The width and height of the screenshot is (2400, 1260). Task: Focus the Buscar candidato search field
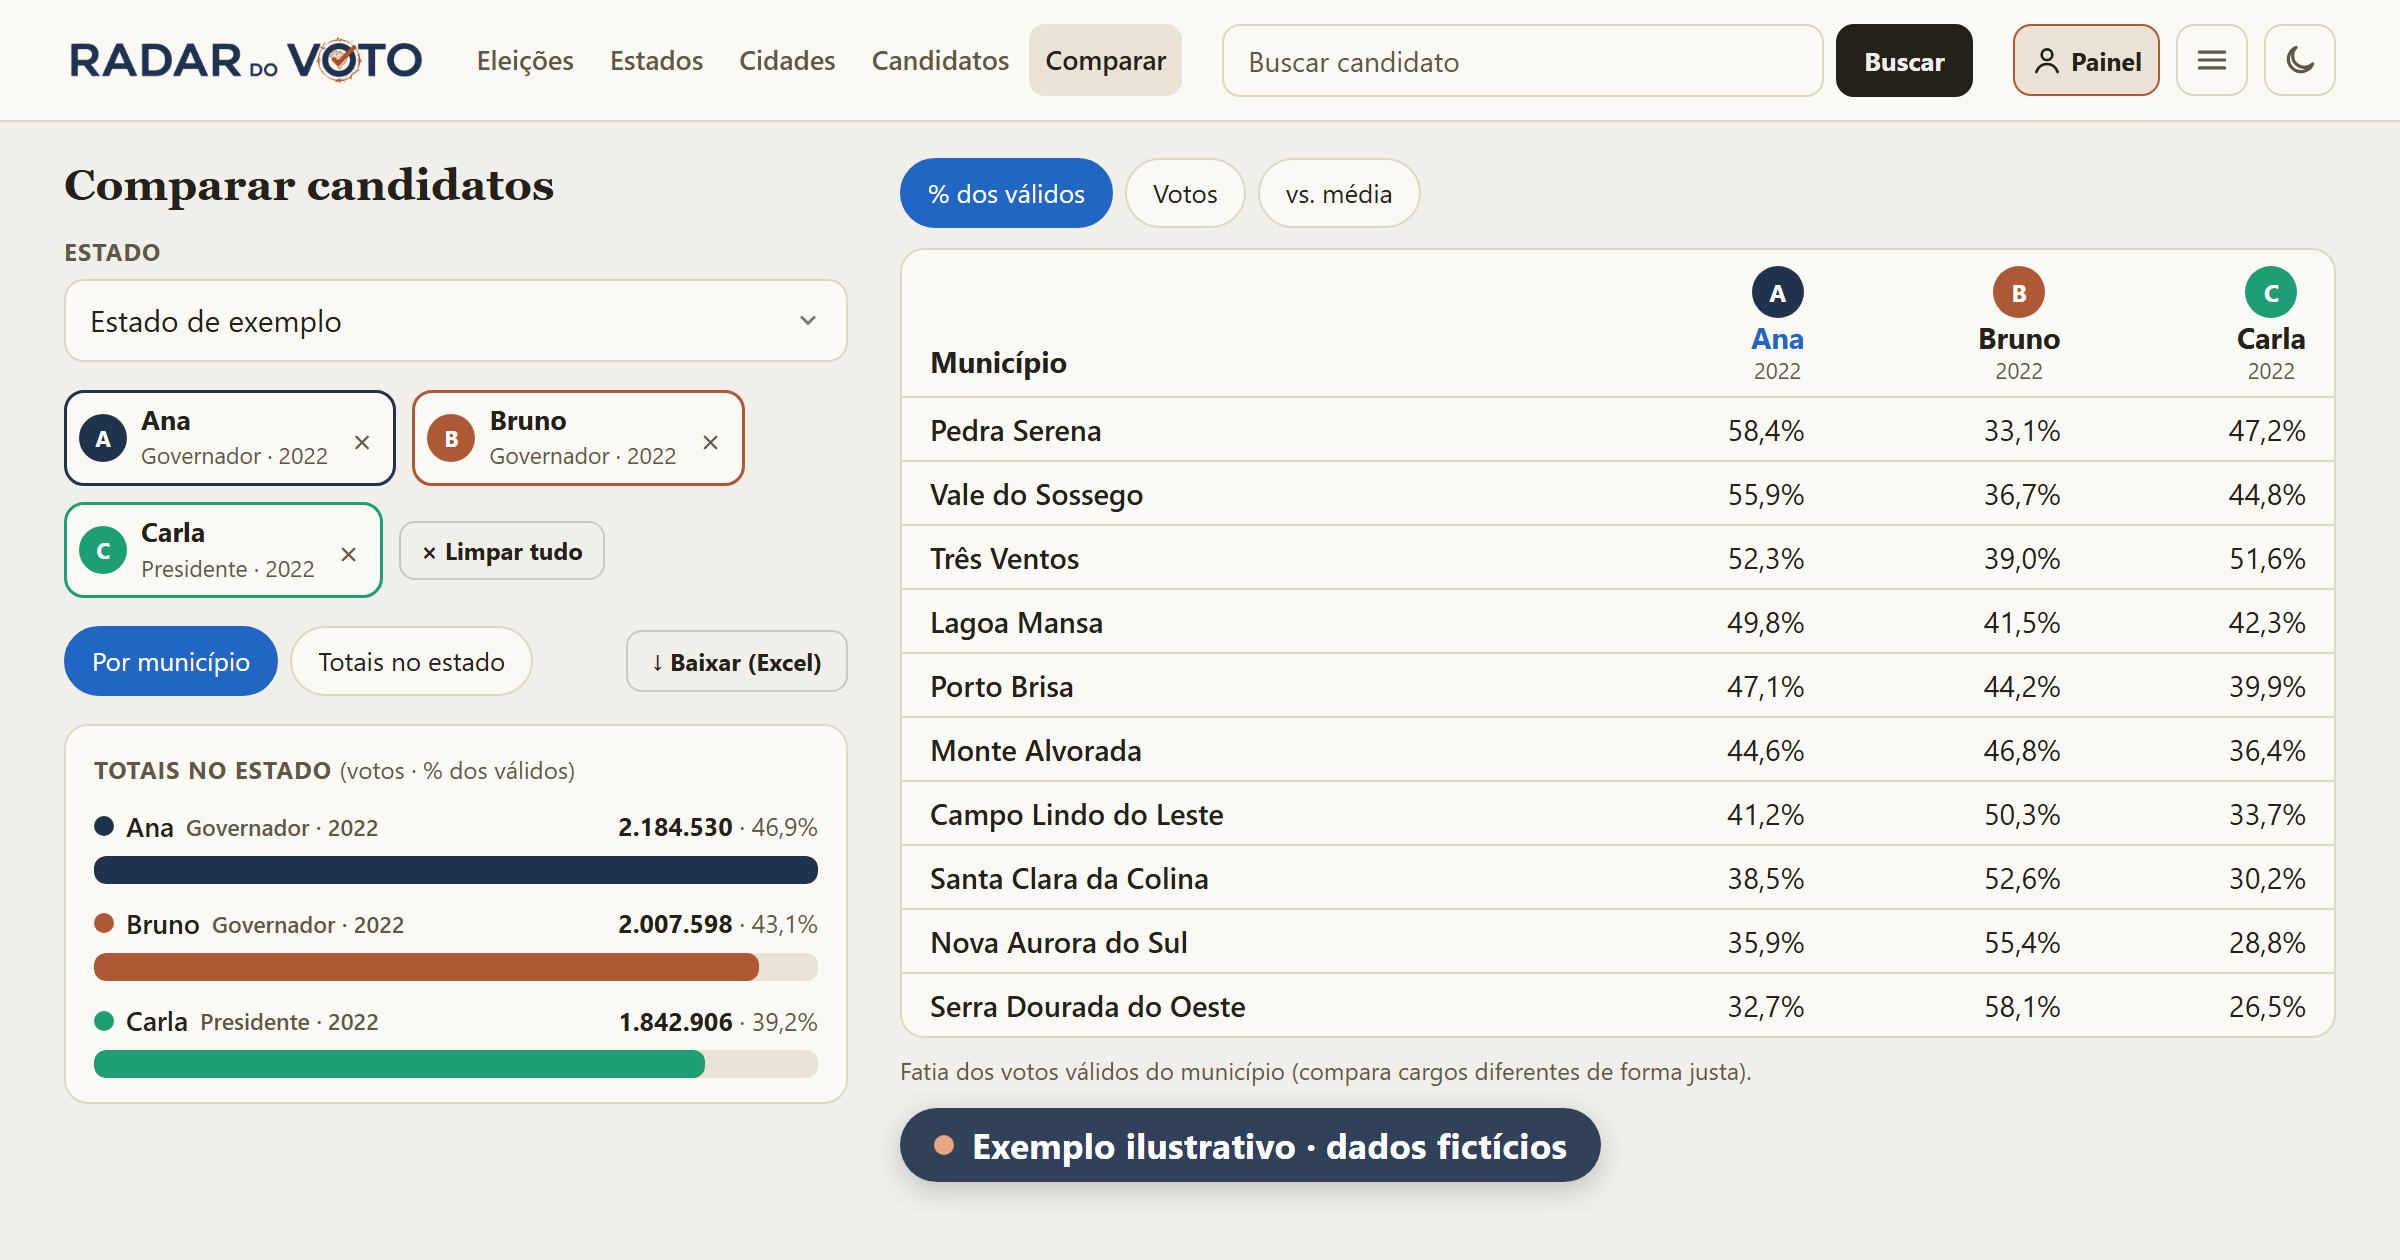(x=1522, y=61)
